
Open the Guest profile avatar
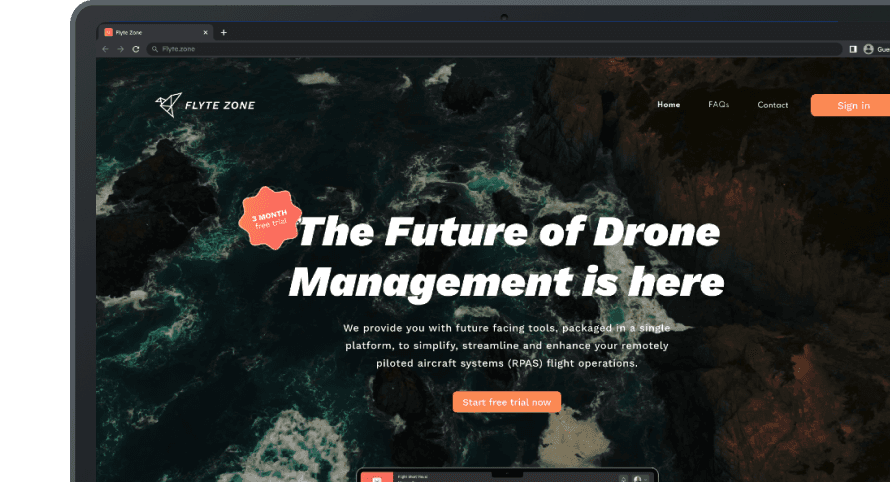(868, 49)
